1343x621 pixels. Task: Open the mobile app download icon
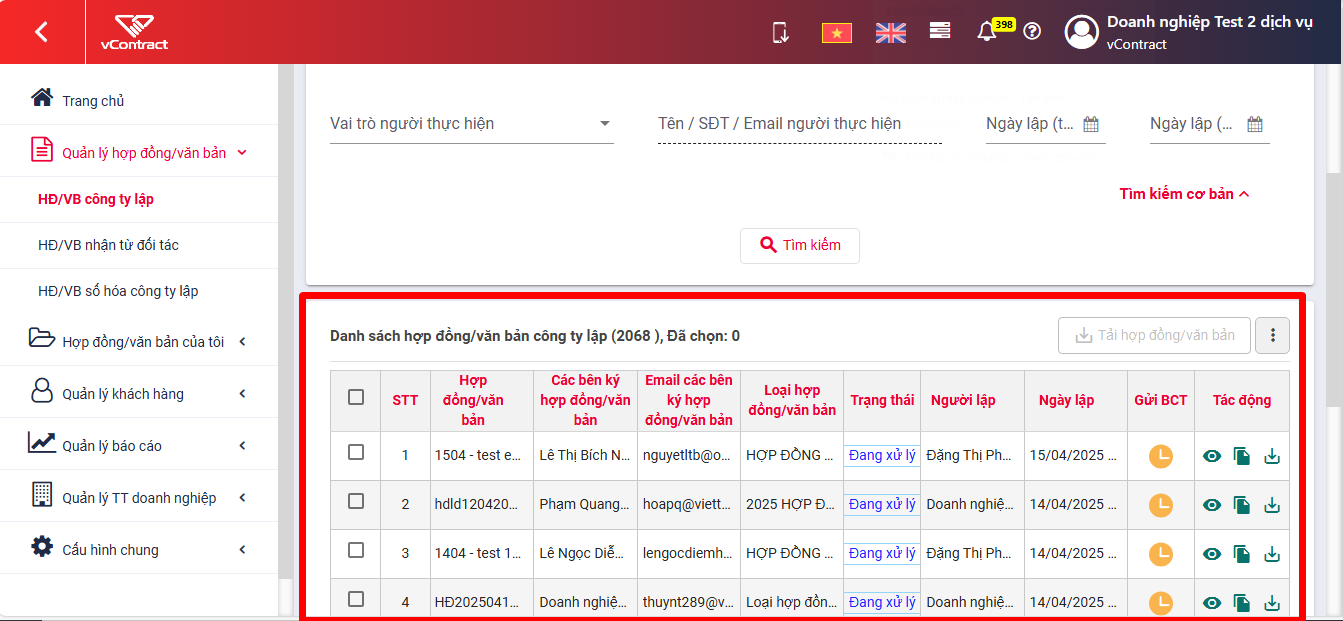[x=782, y=32]
